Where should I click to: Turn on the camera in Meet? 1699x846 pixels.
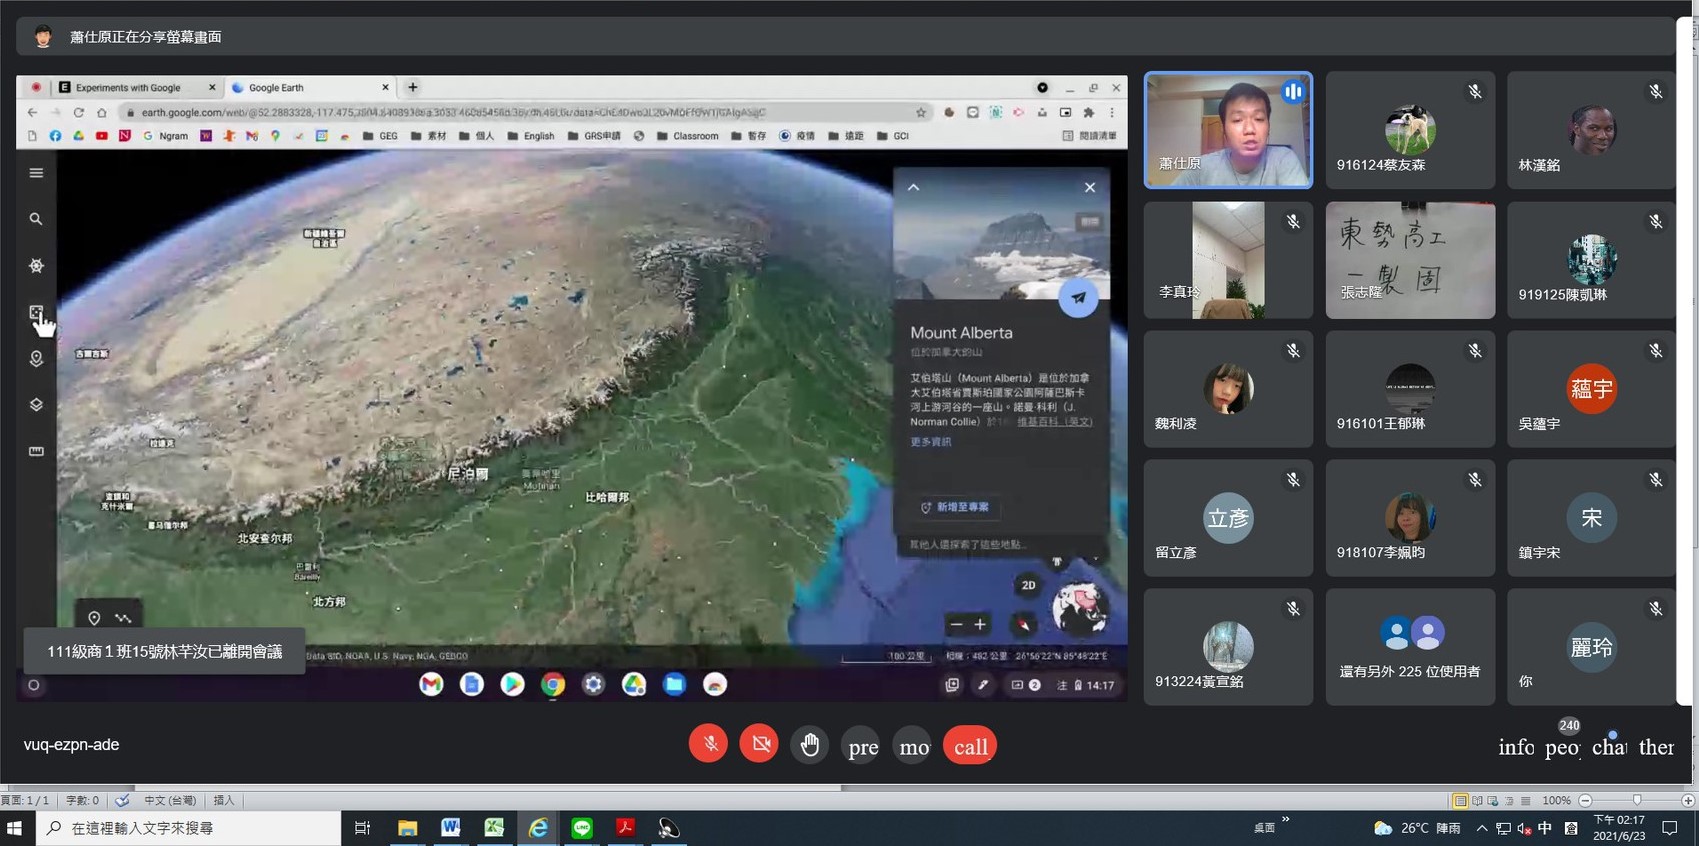759,745
